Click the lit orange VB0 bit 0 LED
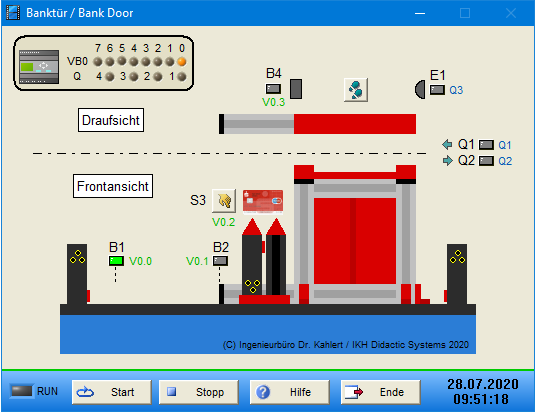The width and height of the screenshot is (536, 412). coord(182,62)
